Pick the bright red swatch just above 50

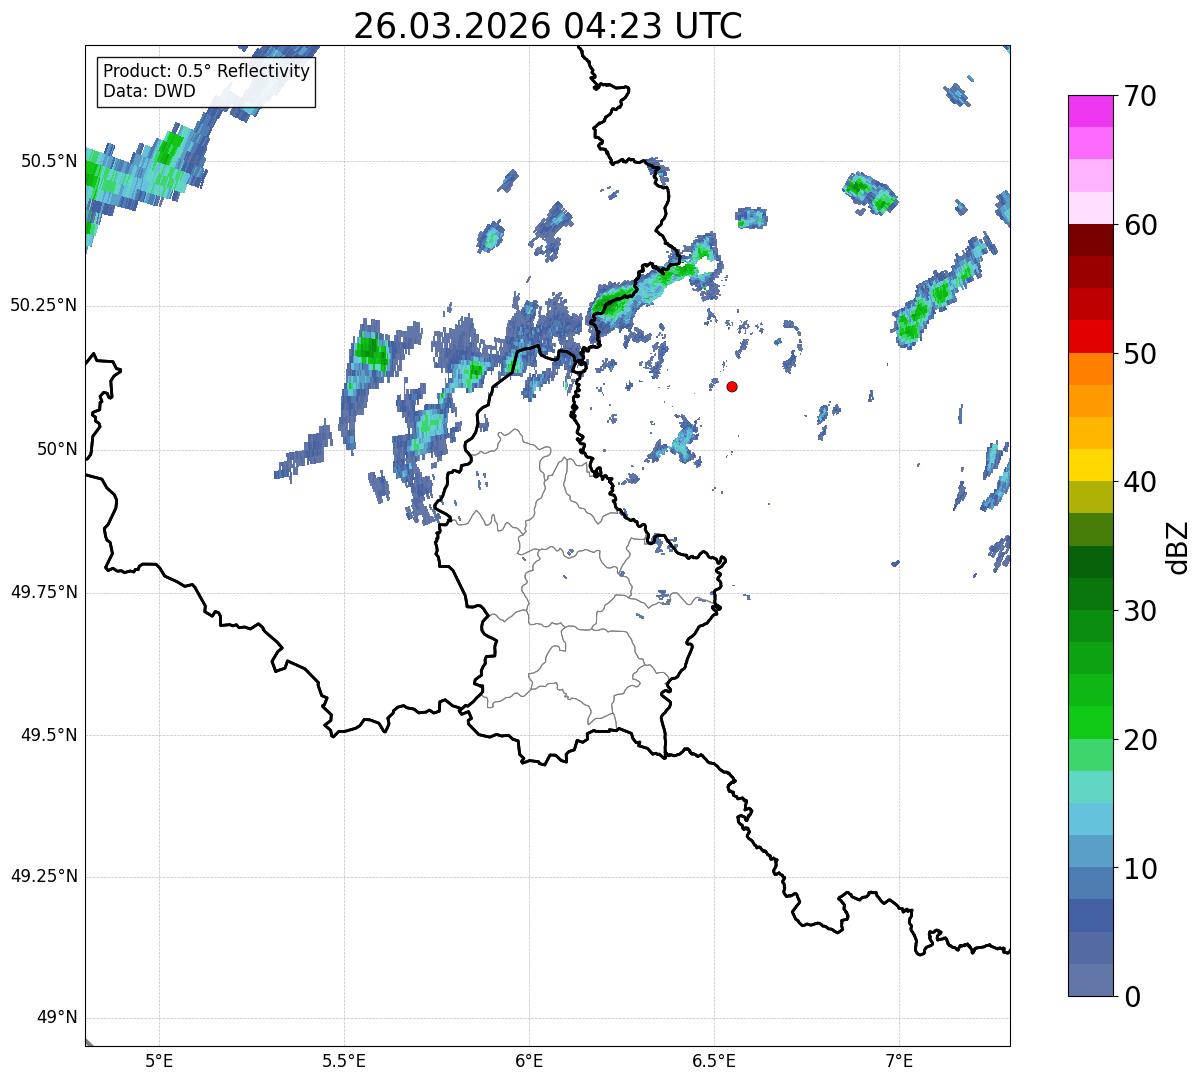pyautogui.click(x=1090, y=336)
